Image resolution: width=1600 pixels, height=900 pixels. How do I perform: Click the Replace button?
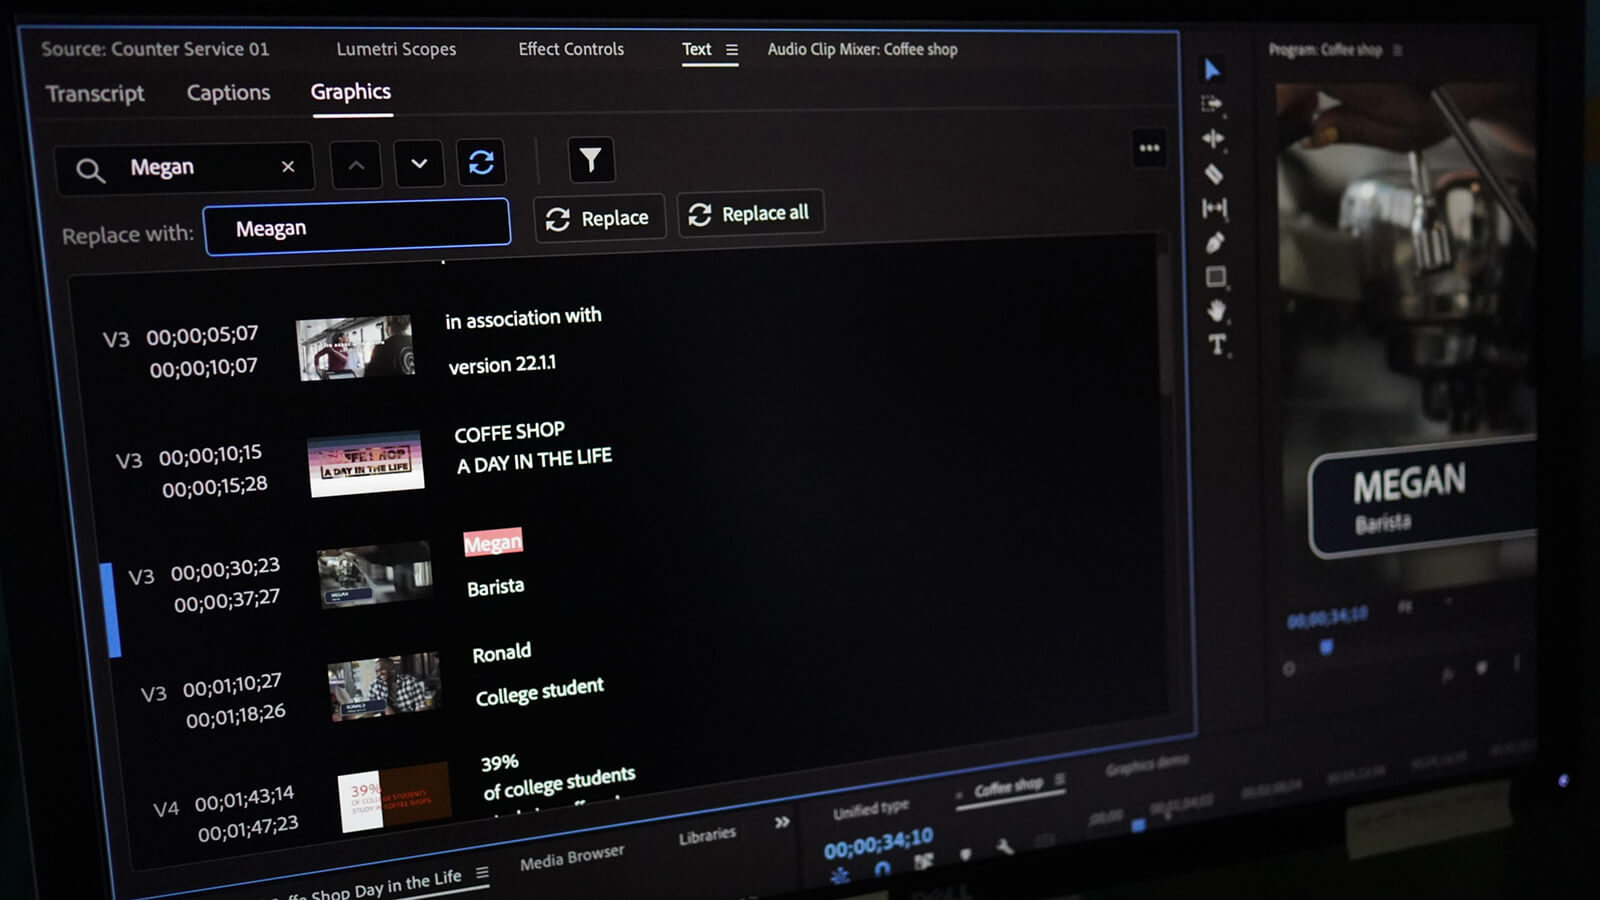tap(599, 218)
